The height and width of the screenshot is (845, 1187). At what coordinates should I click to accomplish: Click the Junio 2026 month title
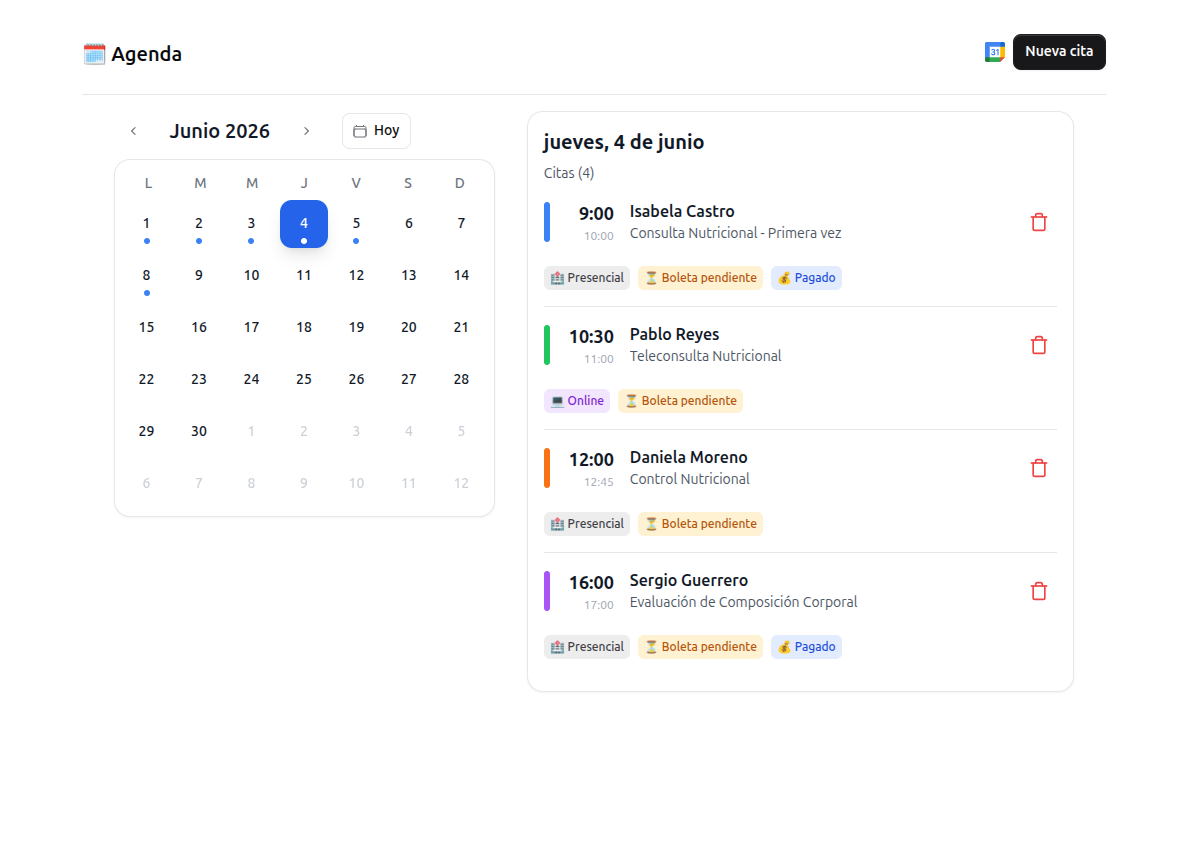pos(220,131)
